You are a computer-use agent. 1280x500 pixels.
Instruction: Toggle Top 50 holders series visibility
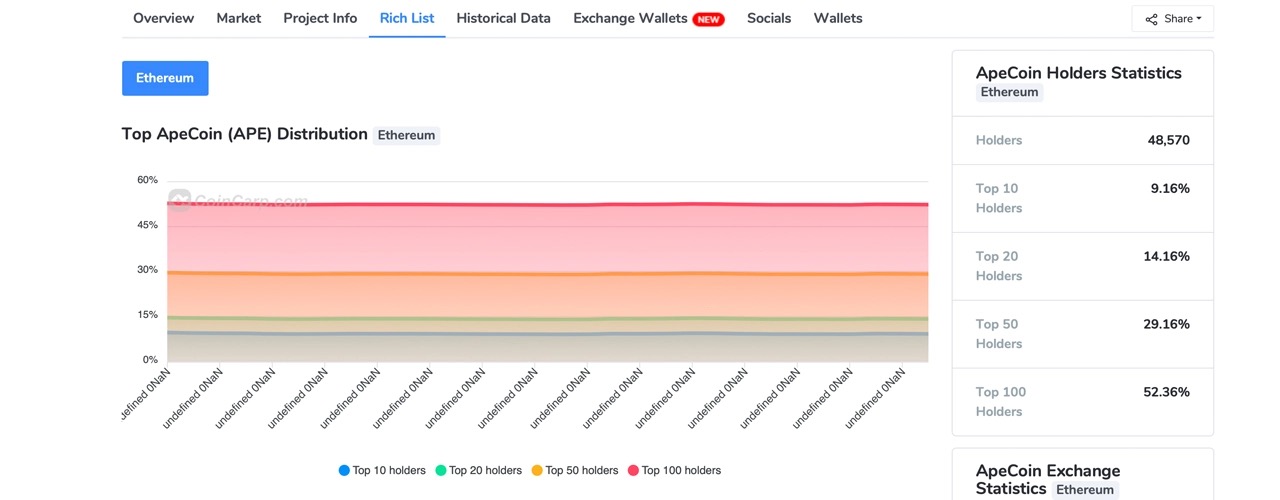tap(574, 470)
